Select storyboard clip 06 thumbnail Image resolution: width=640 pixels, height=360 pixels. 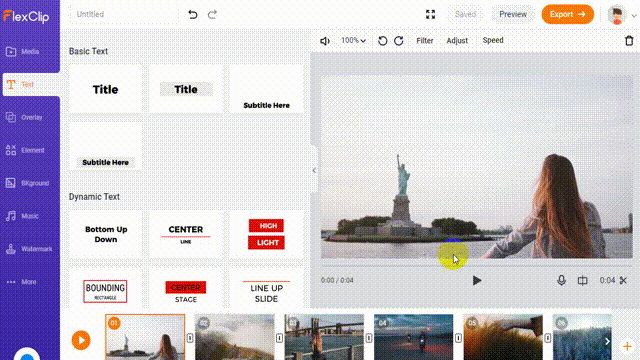pyautogui.click(x=582, y=337)
